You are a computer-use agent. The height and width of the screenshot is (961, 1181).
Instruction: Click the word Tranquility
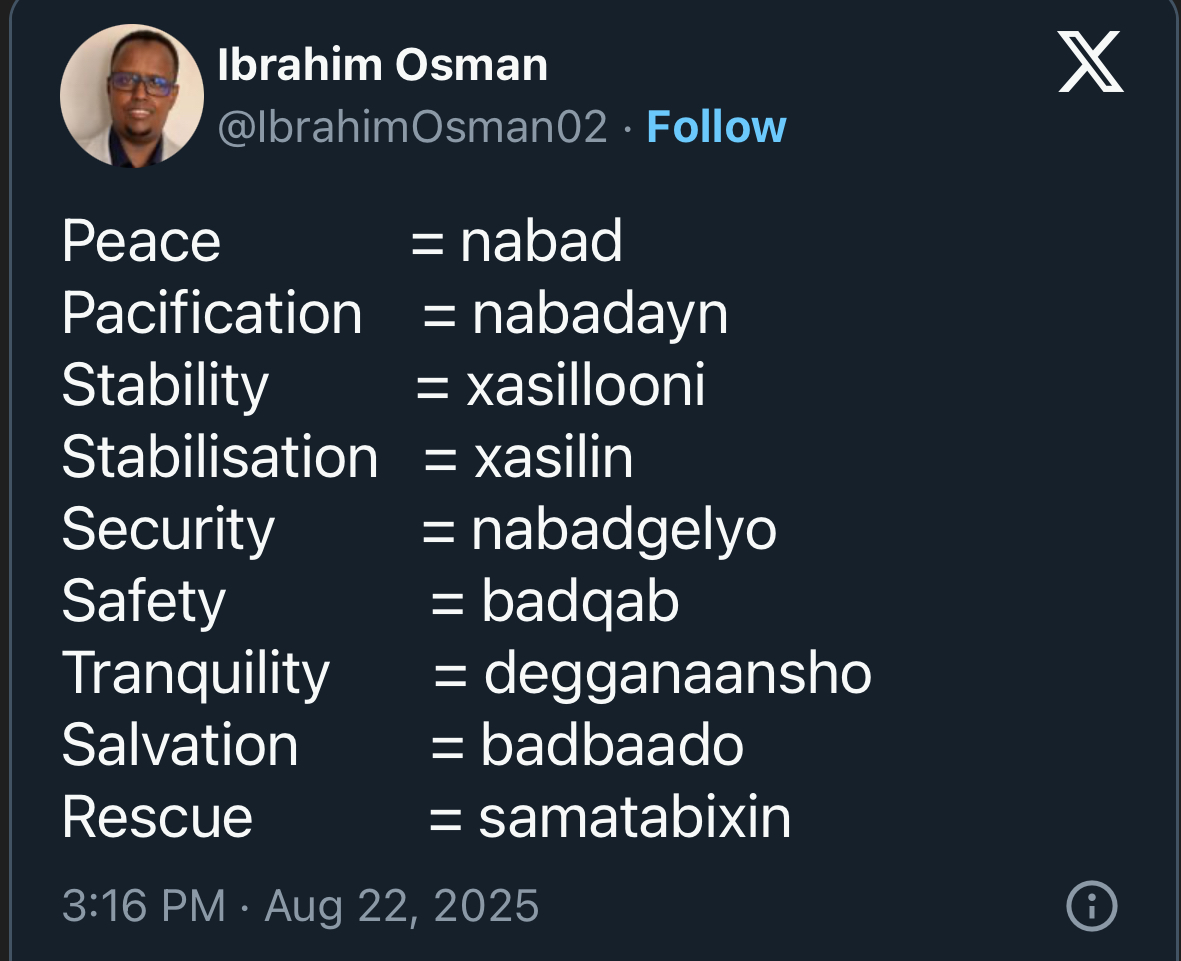tap(196, 674)
